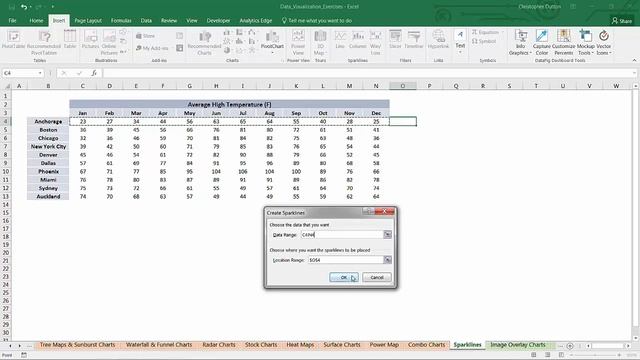Open the Store add-in
Viewport: 640px width, 360px height.
click(145, 36)
